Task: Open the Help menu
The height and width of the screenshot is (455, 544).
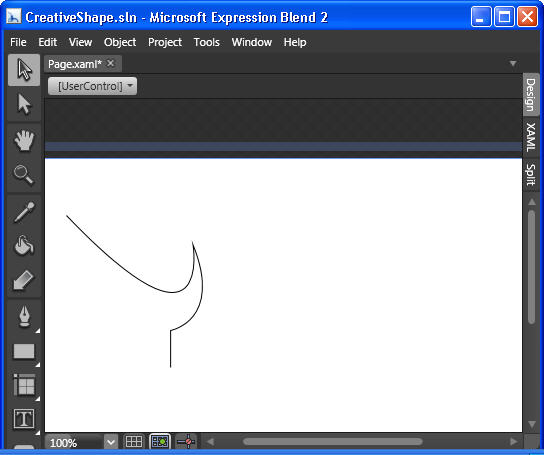Action: 295,42
